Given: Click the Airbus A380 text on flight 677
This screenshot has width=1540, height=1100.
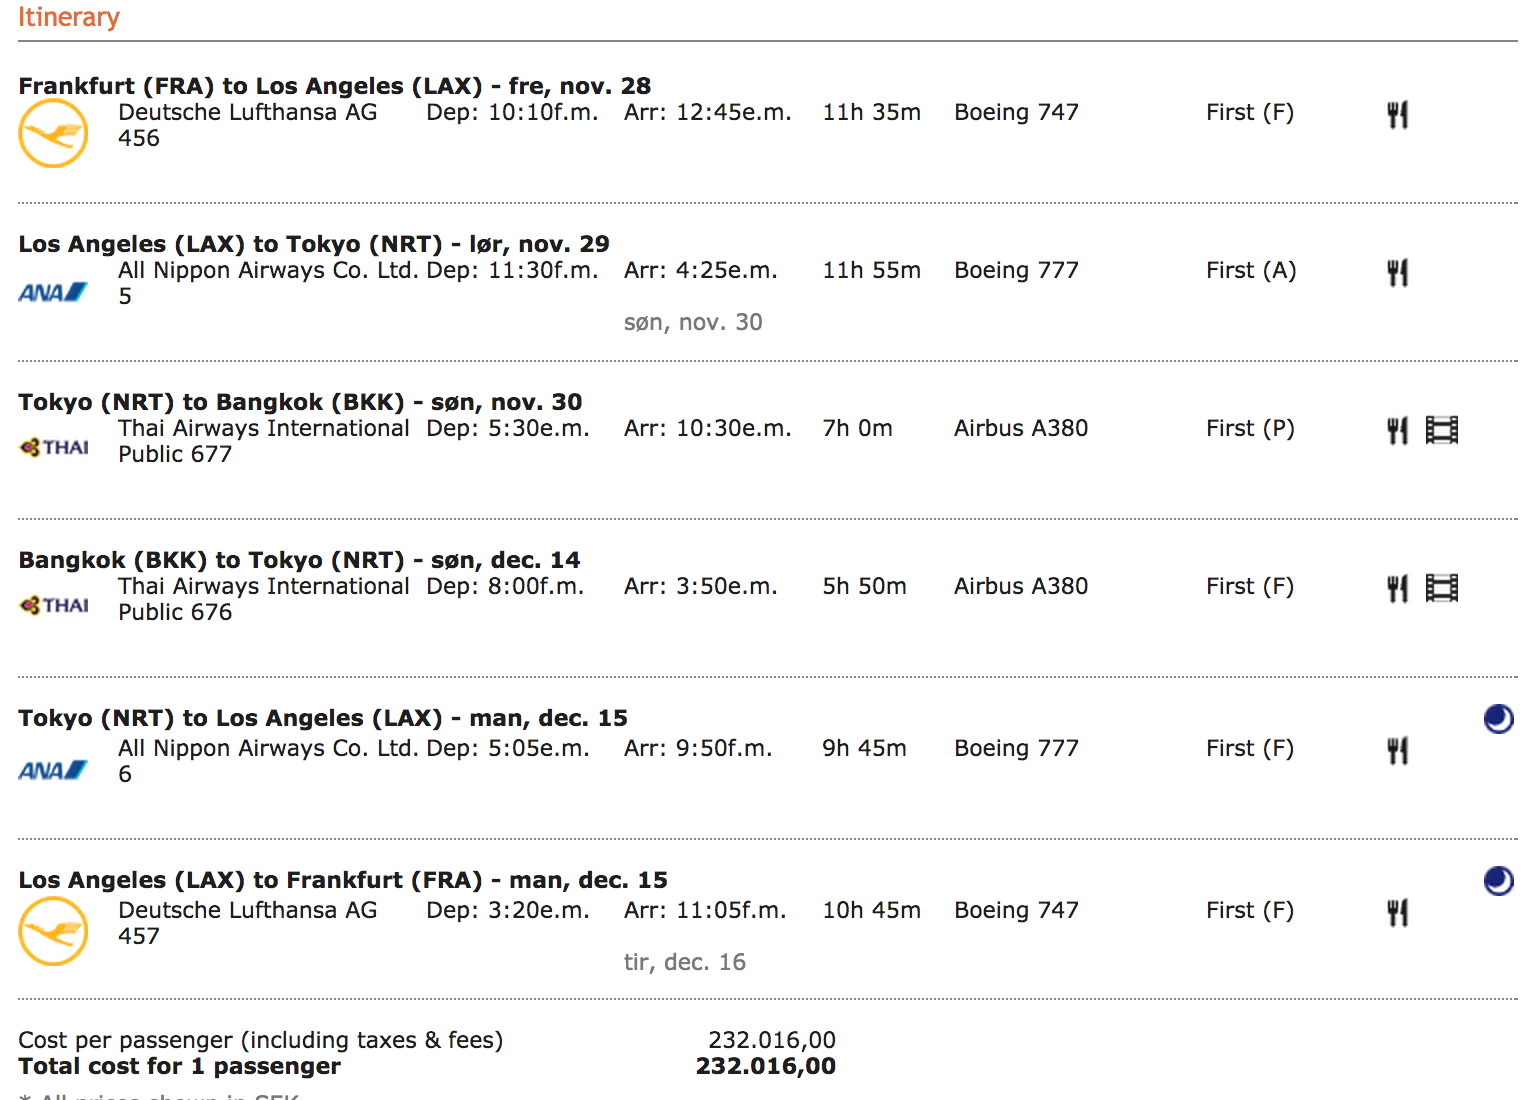Looking at the screenshot, I should (1020, 428).
